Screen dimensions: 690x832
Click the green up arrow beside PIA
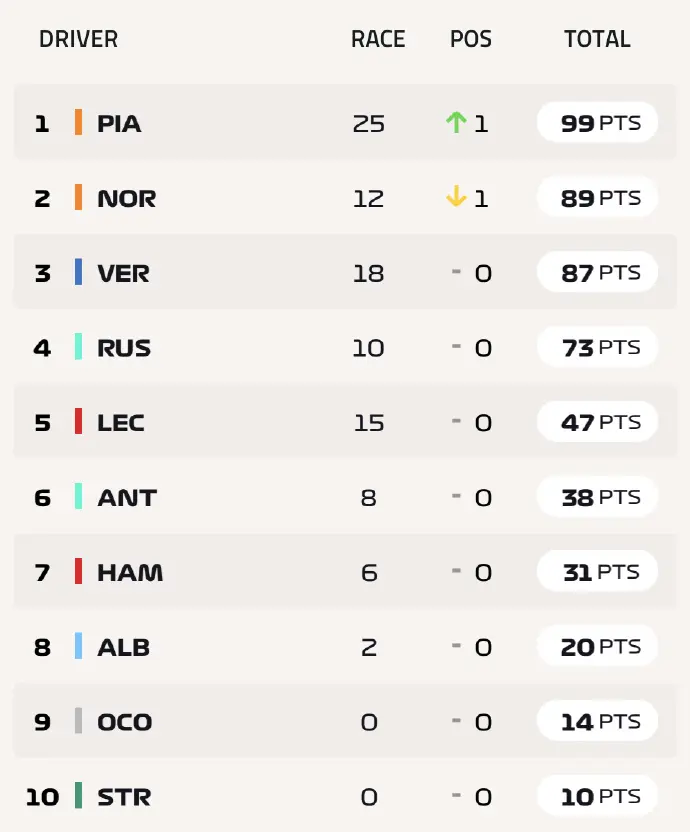pos(456,122)
